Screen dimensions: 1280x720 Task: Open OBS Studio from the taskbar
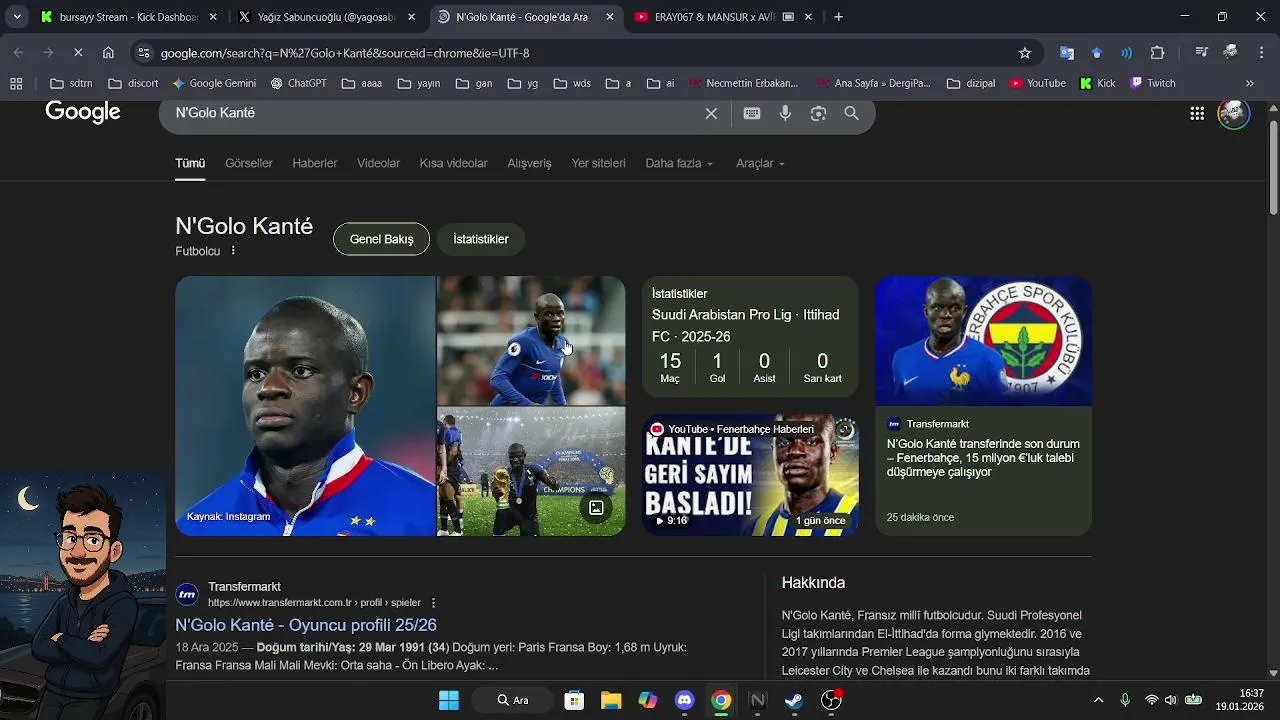click(831, 700)
